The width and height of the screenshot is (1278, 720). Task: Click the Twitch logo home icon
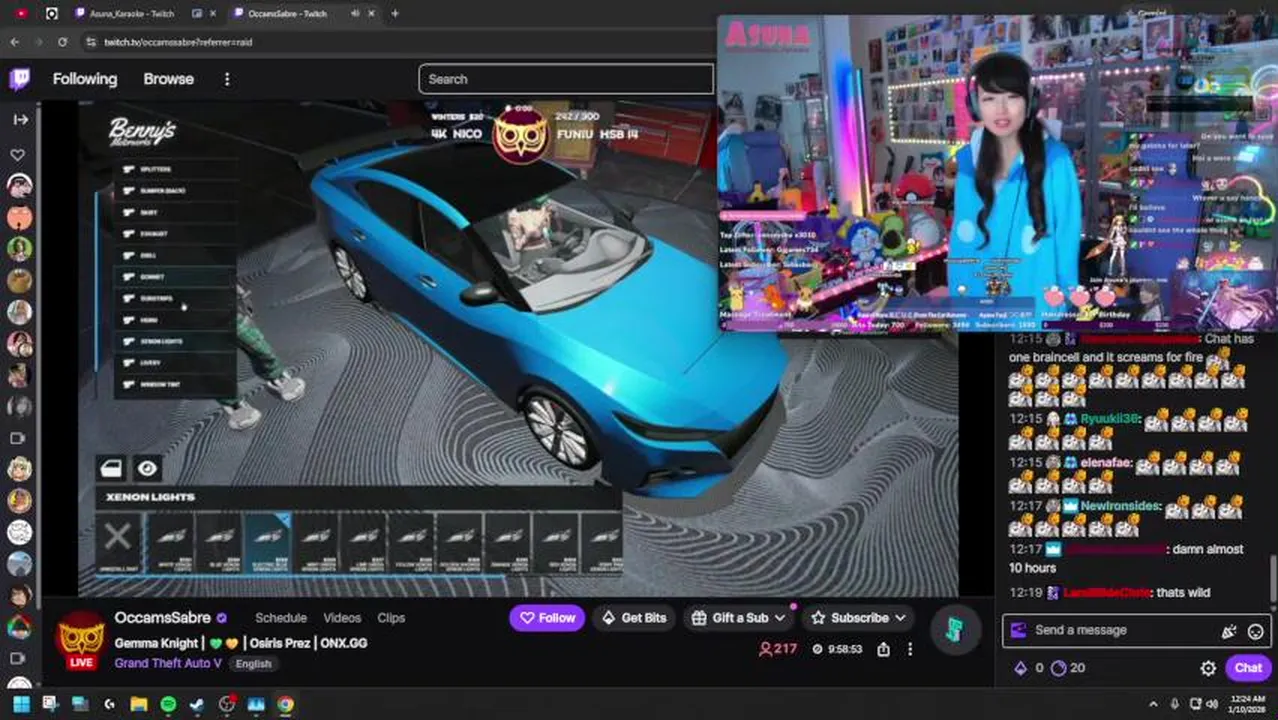[19, 80]
